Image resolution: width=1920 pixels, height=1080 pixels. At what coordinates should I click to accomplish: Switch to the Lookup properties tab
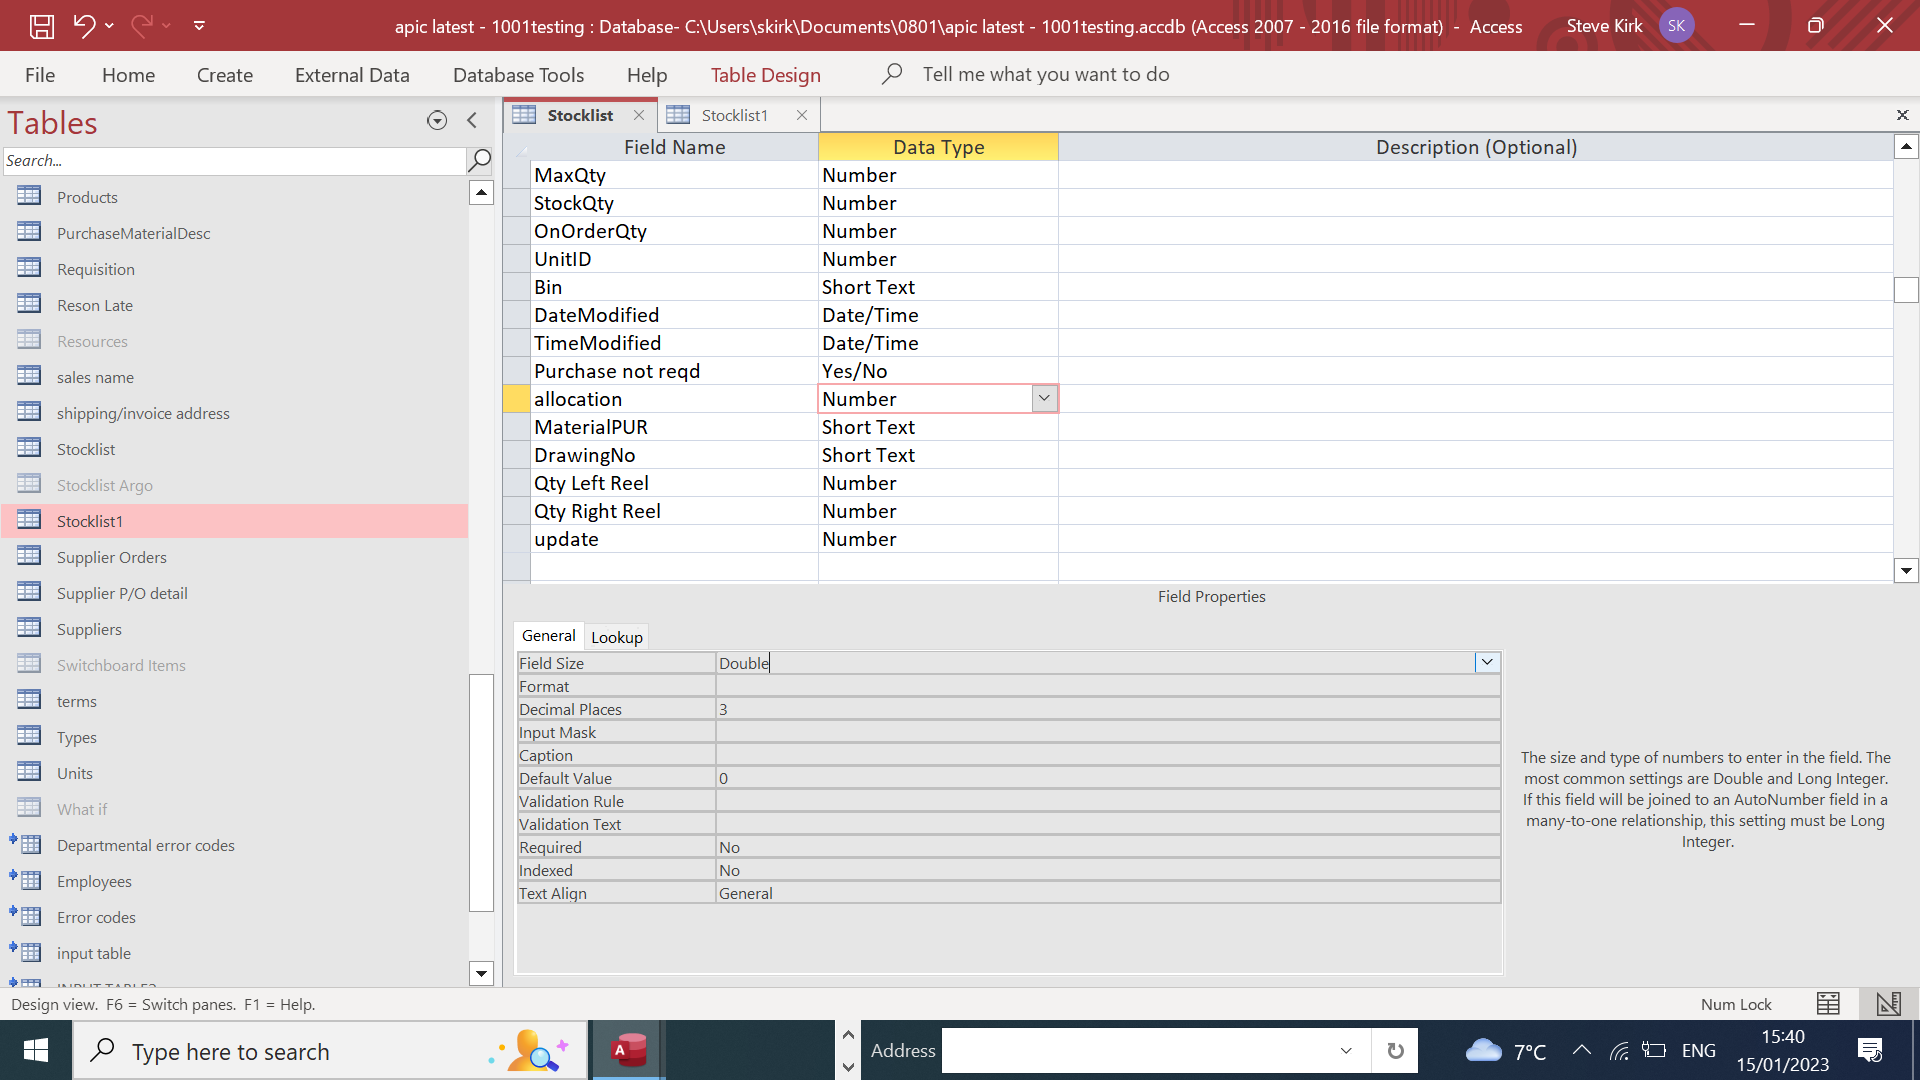tap(617, 637)
